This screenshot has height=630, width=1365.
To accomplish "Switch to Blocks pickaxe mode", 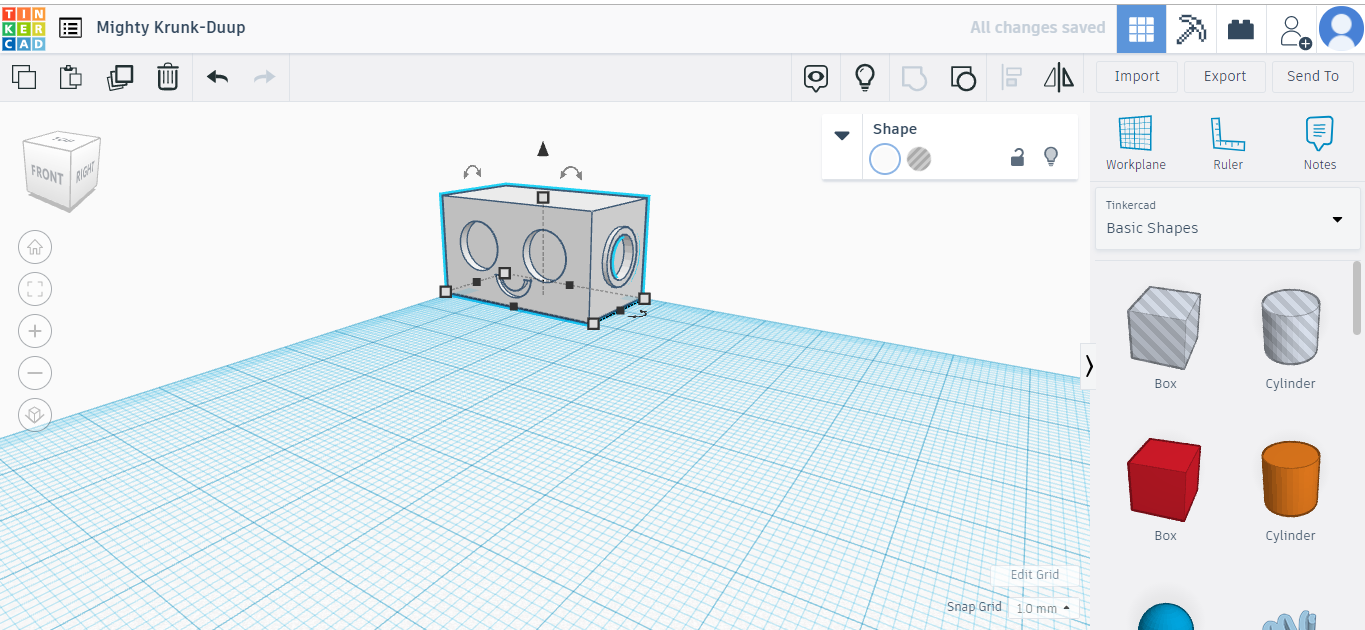I will pos(1191,28).
